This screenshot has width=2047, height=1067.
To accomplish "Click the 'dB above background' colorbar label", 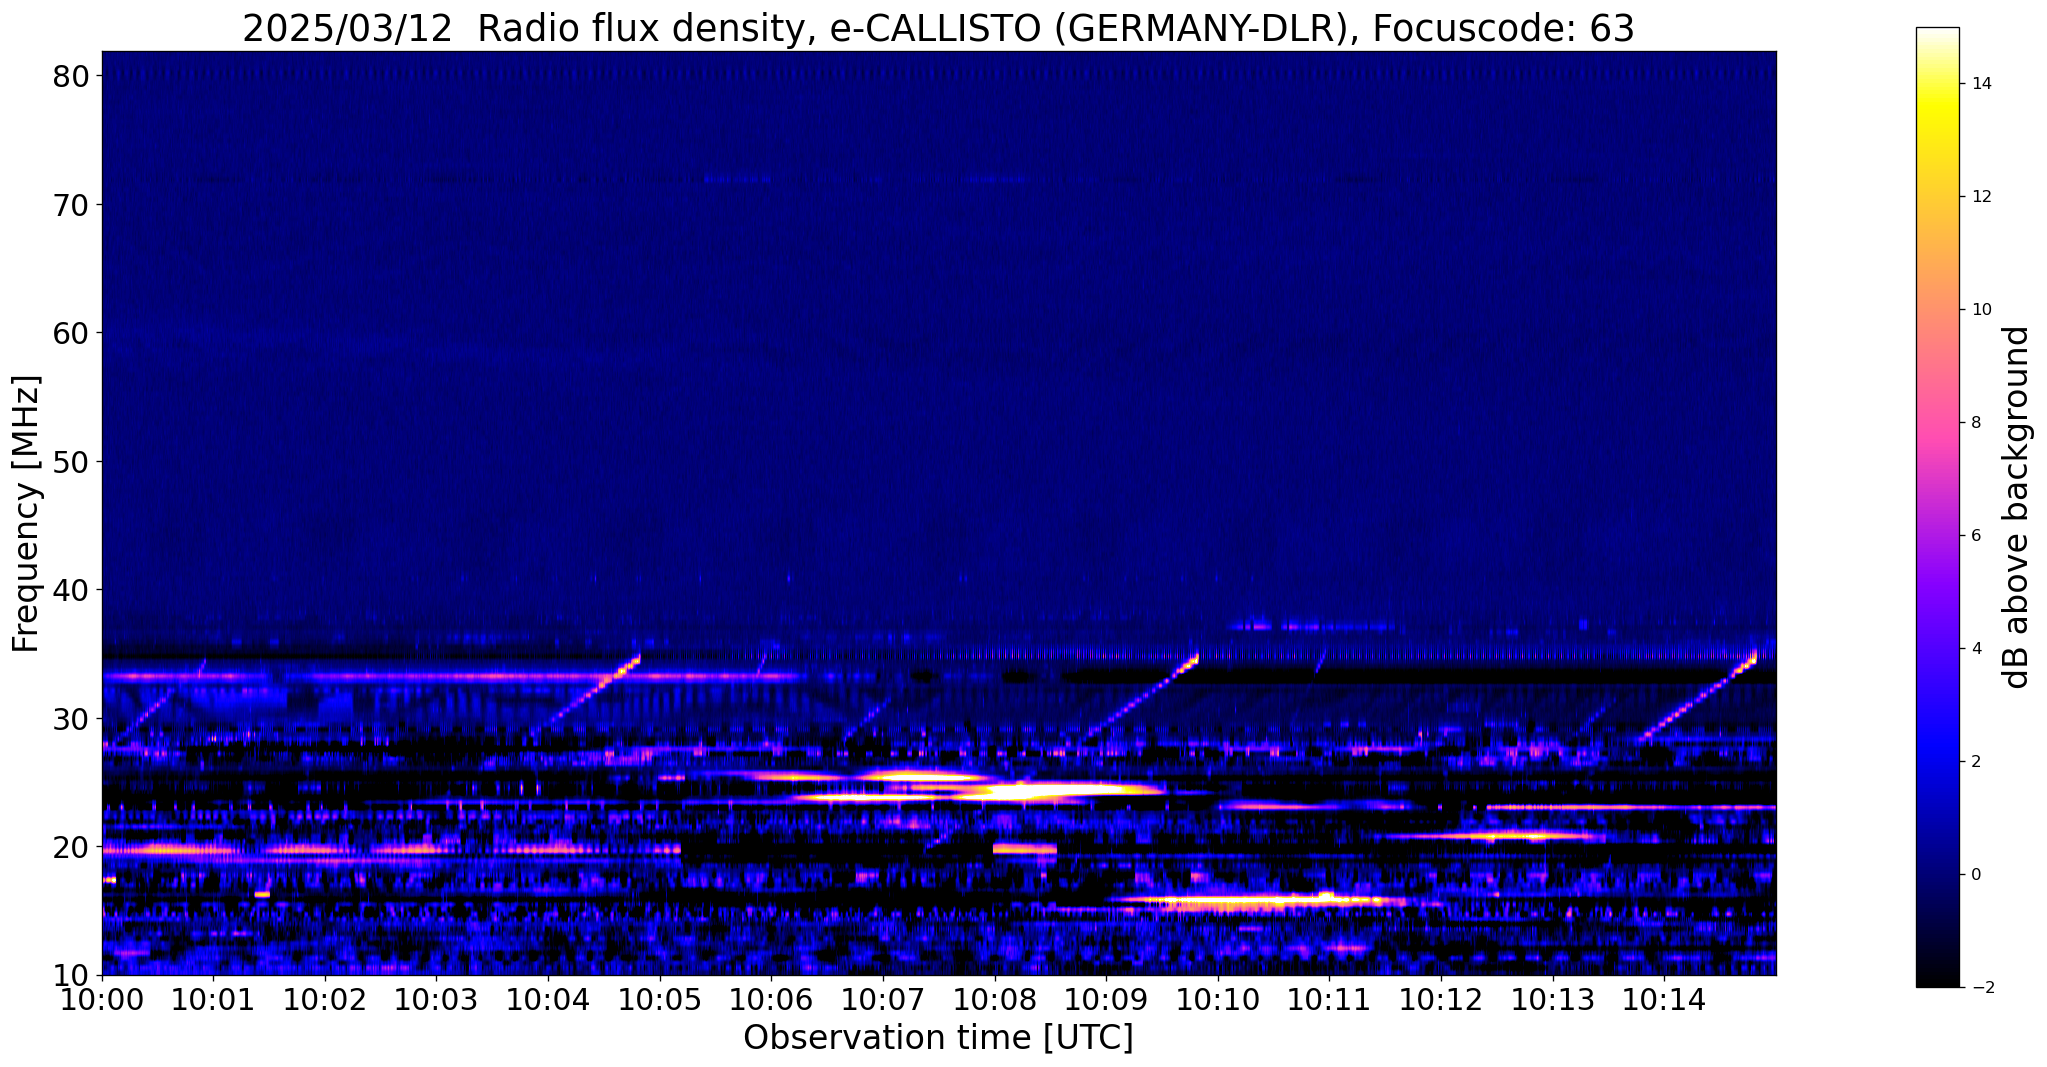I will pos(2017,507).
